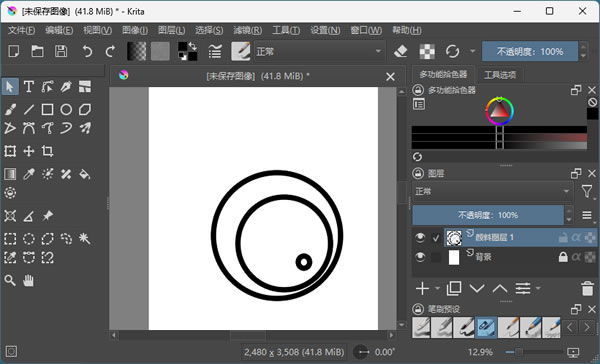
Task: Select the Text tool in the toolbox
Action: [29, 87]
